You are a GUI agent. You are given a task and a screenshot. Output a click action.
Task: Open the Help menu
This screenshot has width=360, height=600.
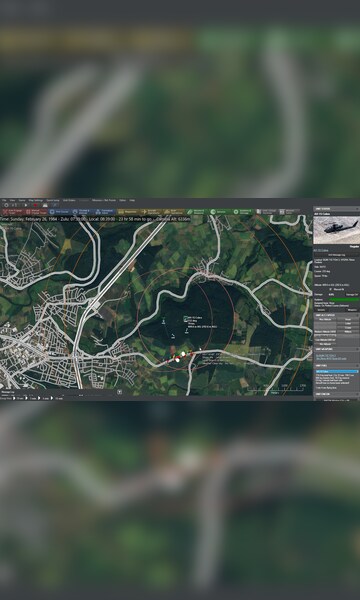pyautogui.click(x=132, y=200)
